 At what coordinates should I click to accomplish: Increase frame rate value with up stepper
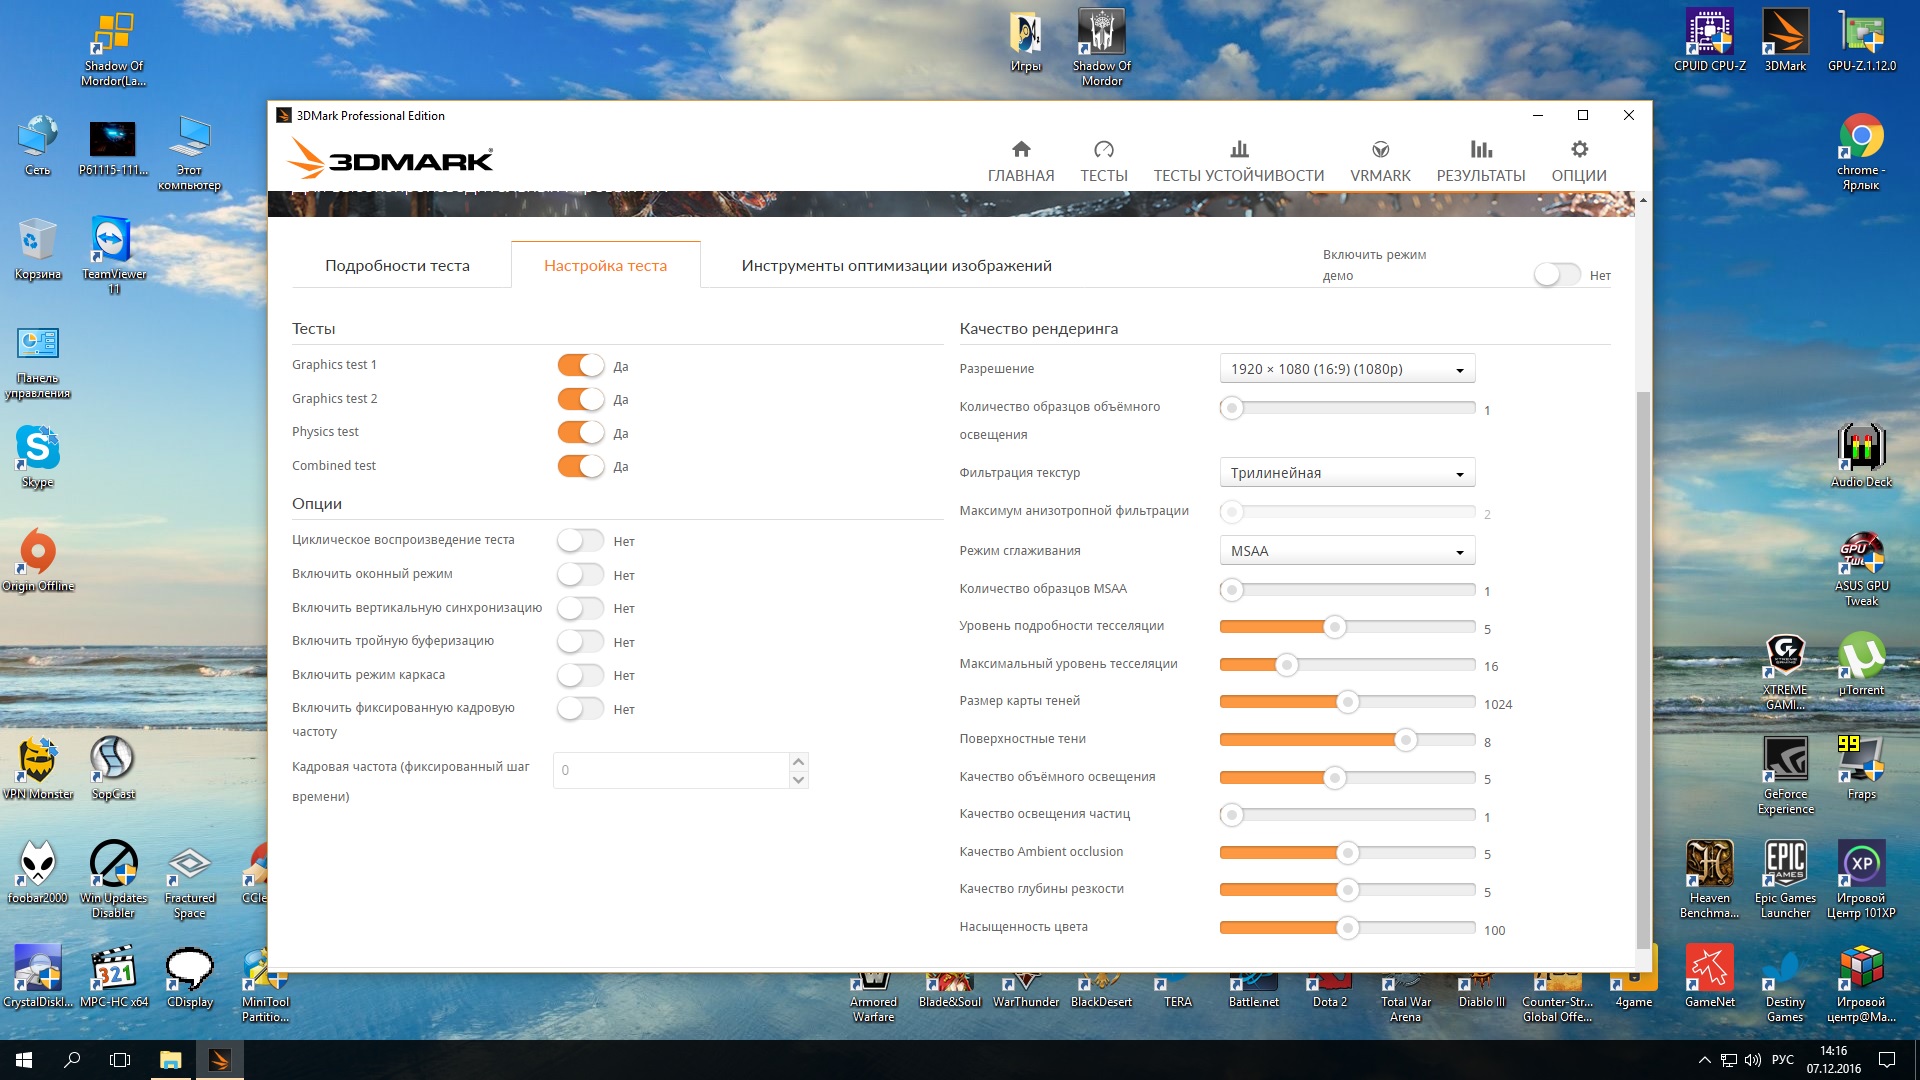(798, 762)
